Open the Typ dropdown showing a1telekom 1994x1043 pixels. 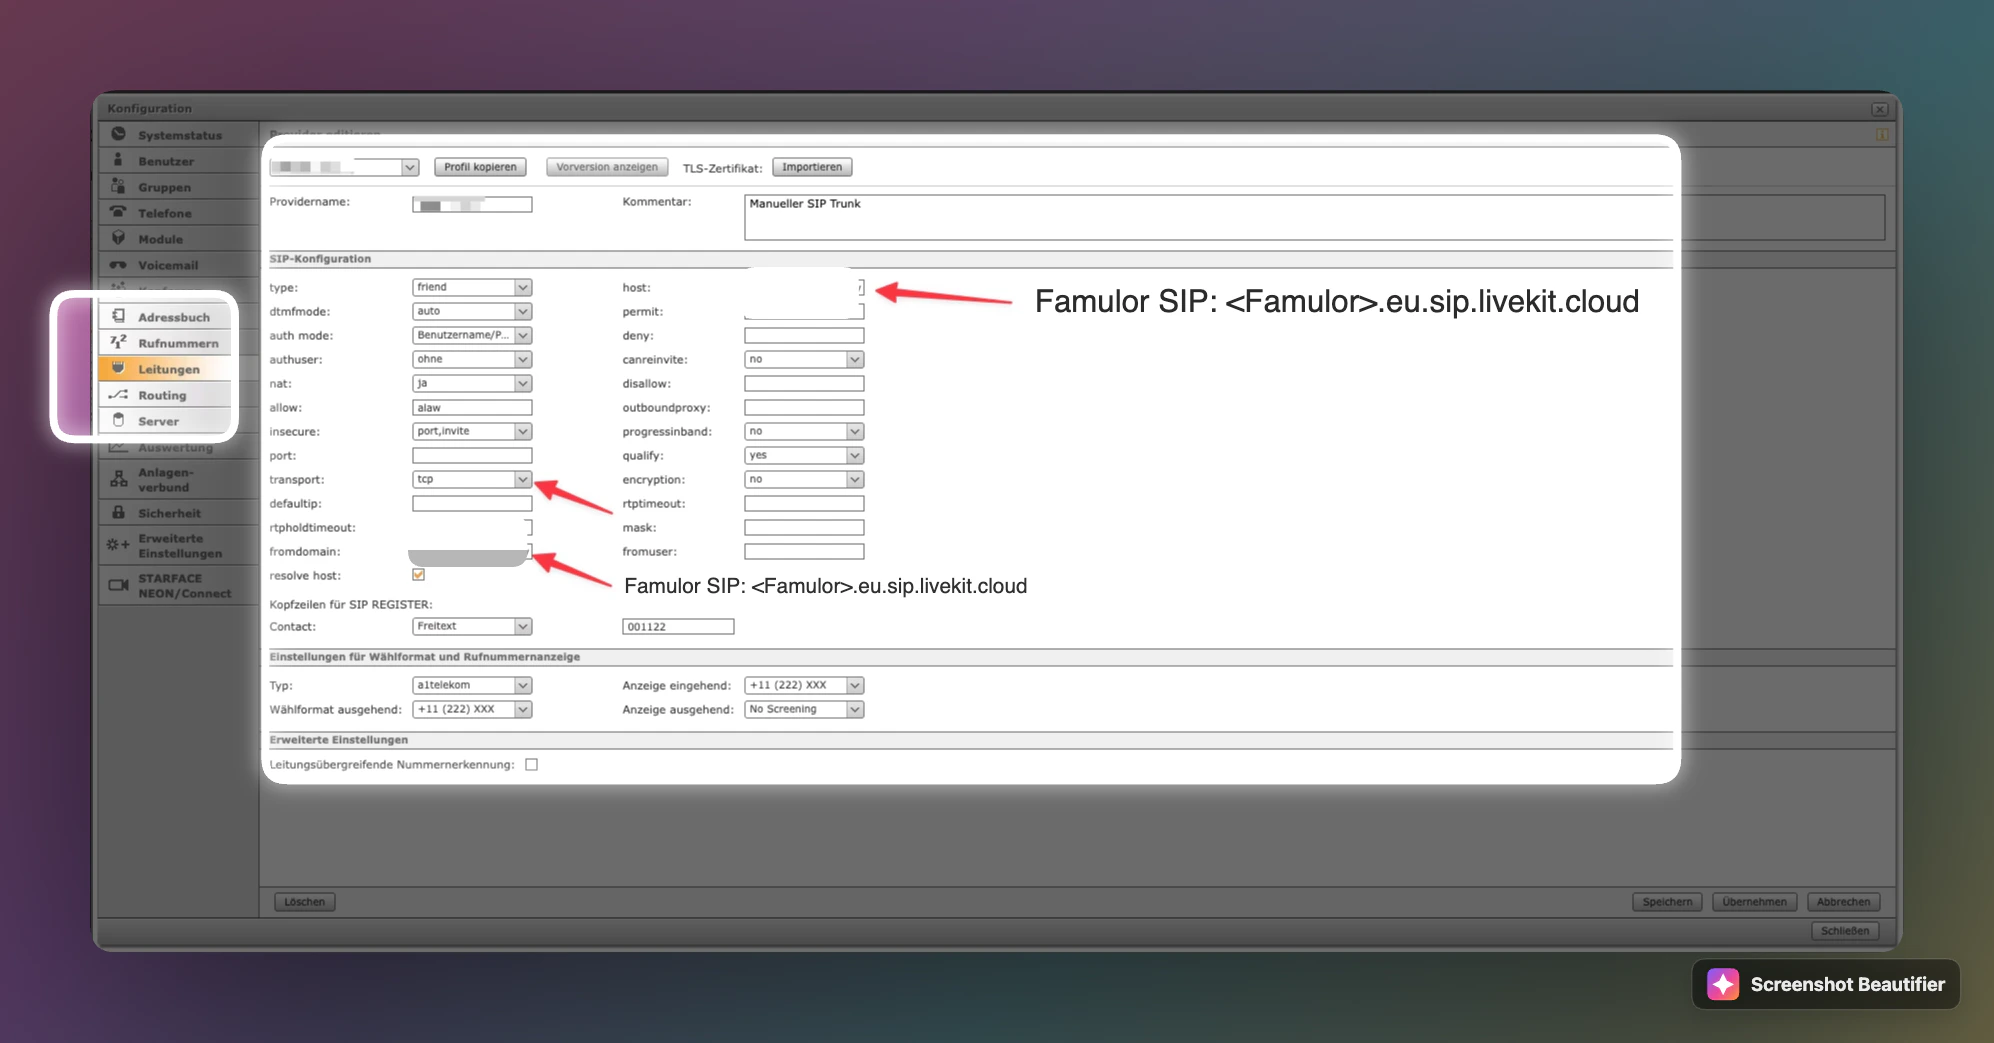472,685
